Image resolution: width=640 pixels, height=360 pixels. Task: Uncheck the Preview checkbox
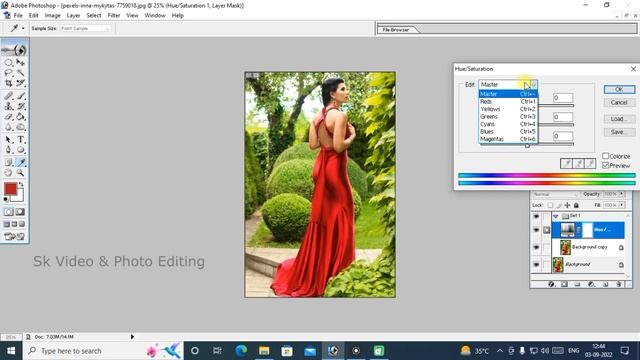click(606, 165)
